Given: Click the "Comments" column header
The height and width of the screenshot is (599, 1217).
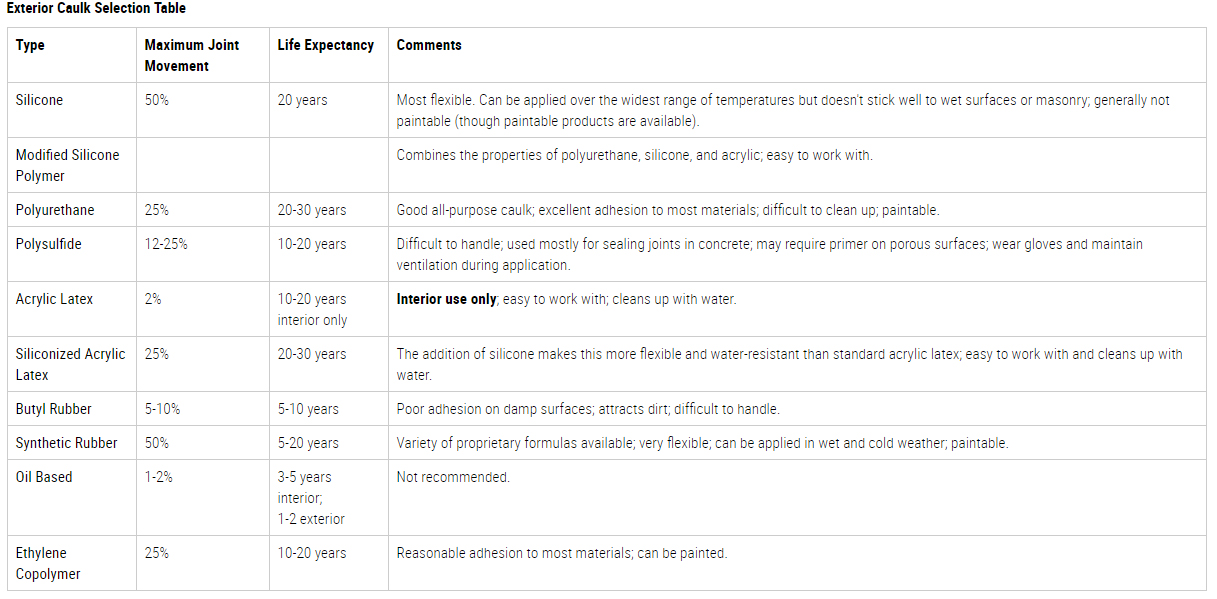Looking at the screenshot, I should point(429,45).
